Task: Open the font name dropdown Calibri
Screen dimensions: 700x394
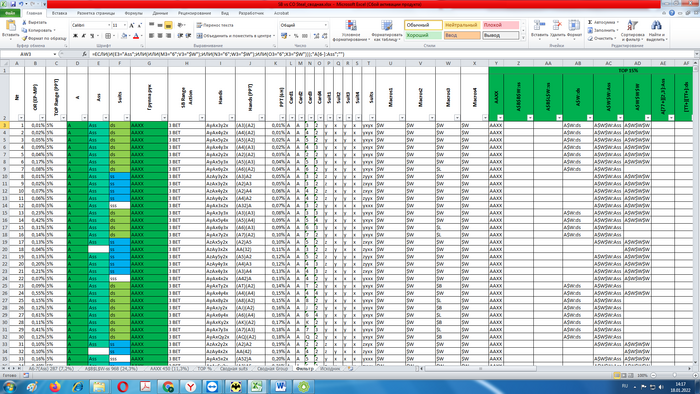Action: click(91, 25)
